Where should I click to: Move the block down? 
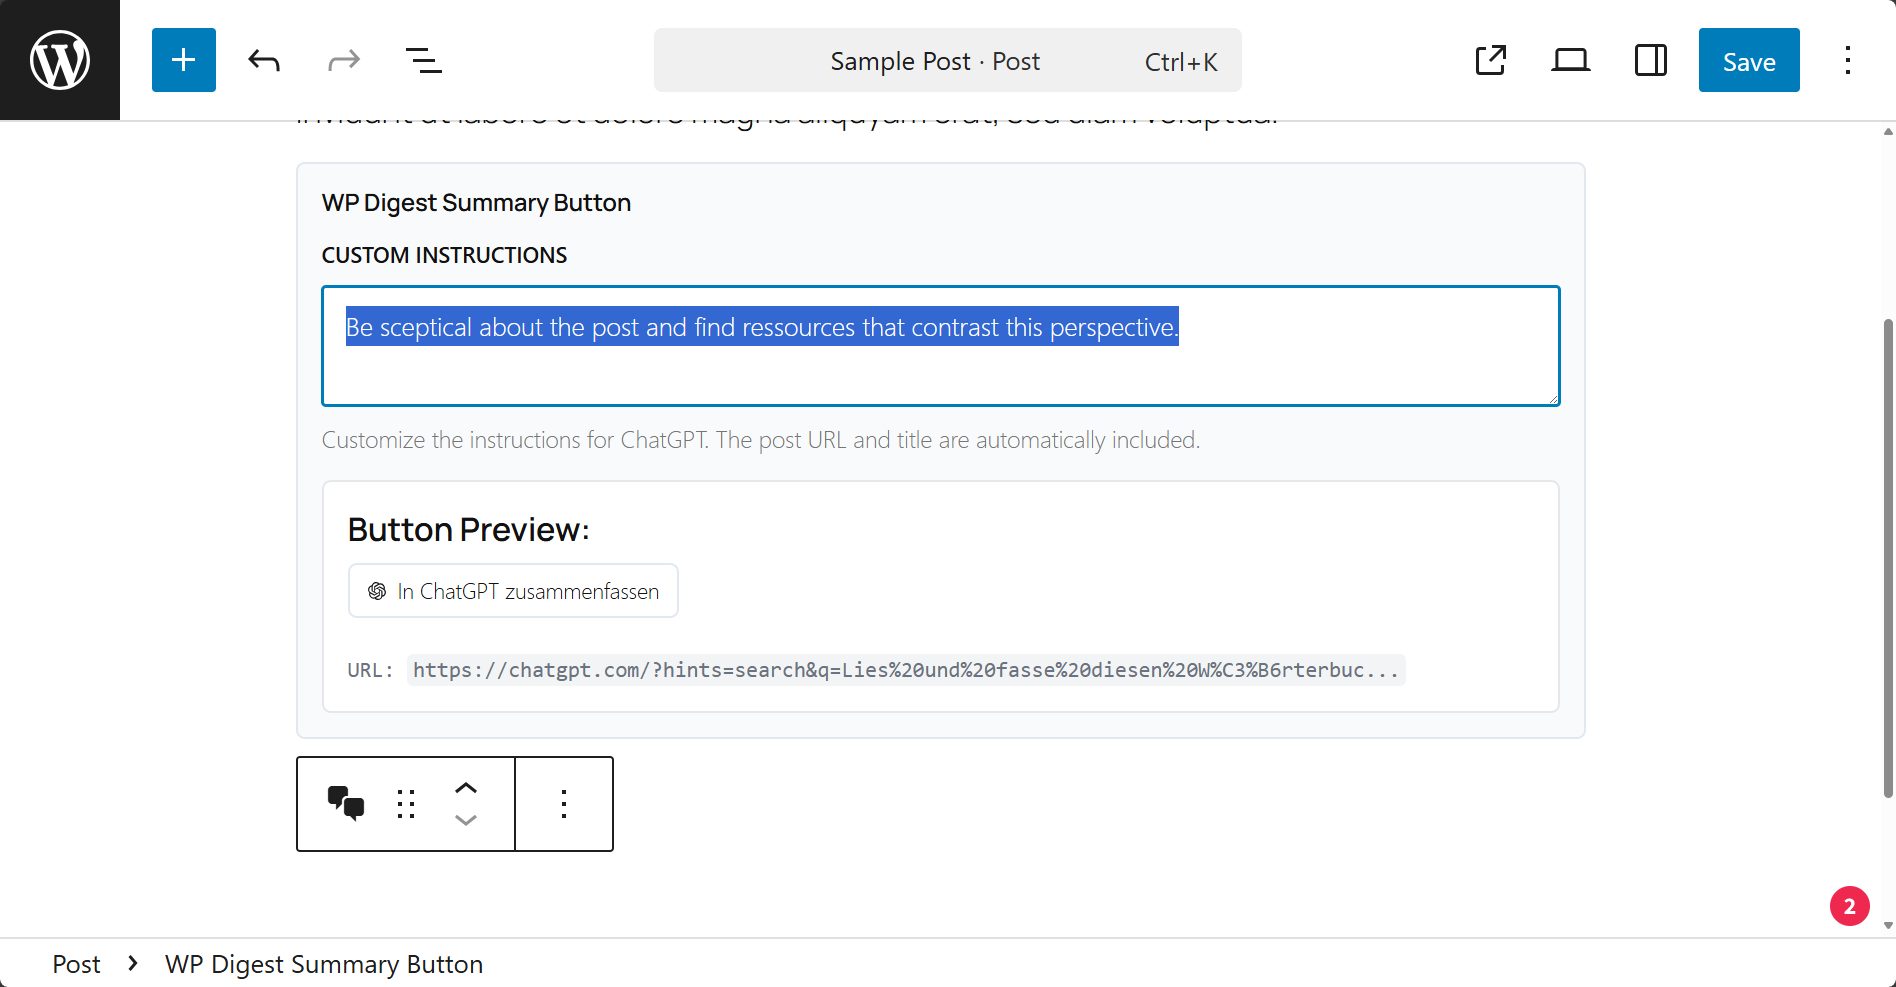click(466, 820)
